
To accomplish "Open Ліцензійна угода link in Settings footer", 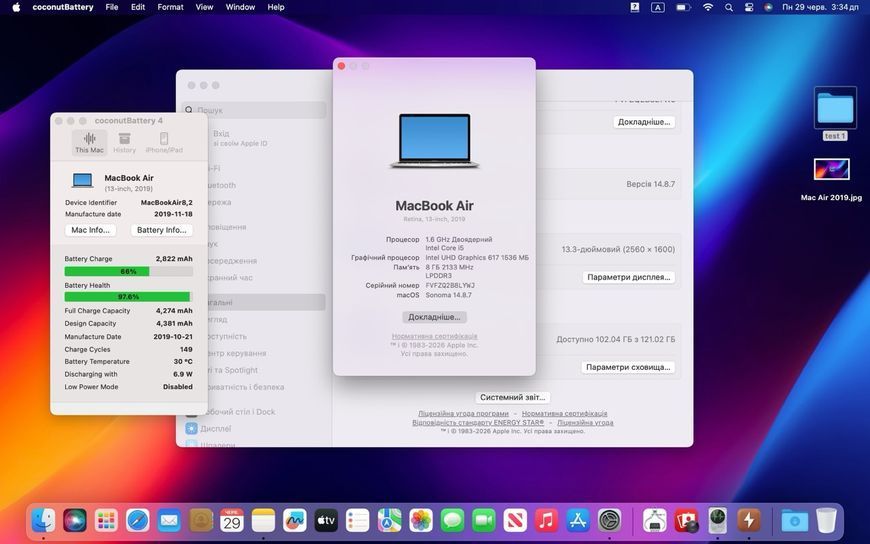I will click(585, 422).
